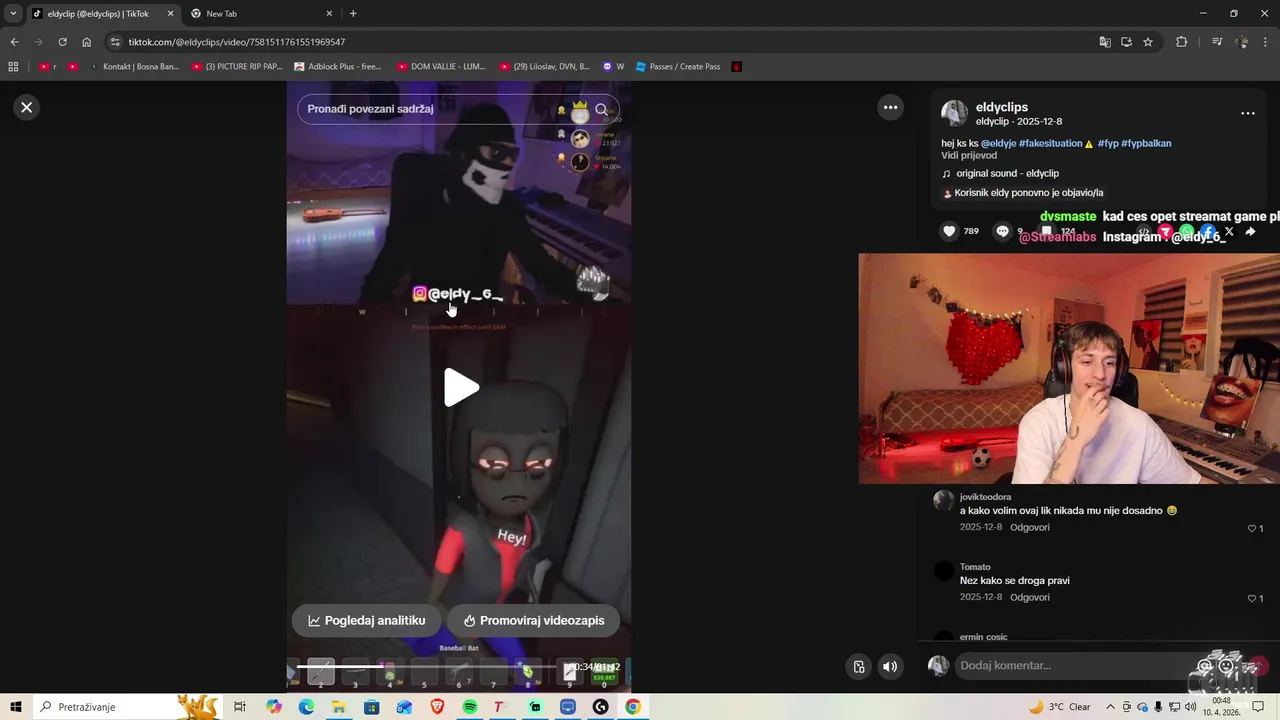
Task: Open the Chrome three-dot menu
Action: coord(1266,42)
